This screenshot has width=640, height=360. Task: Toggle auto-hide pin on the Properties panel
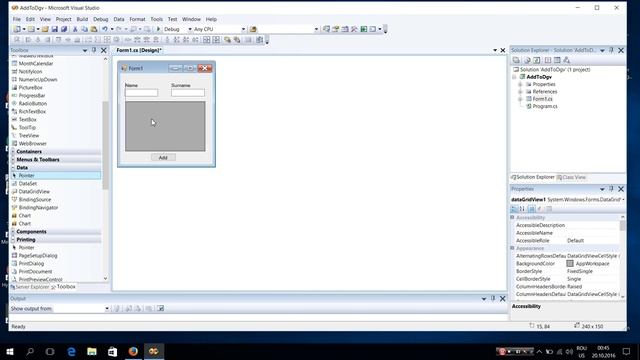pos(611,189)
